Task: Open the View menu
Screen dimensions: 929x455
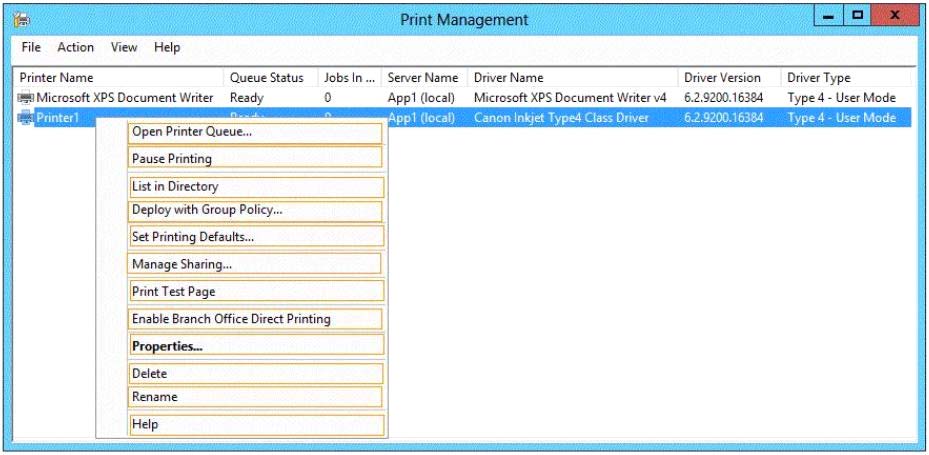Action: click(124, 47)
